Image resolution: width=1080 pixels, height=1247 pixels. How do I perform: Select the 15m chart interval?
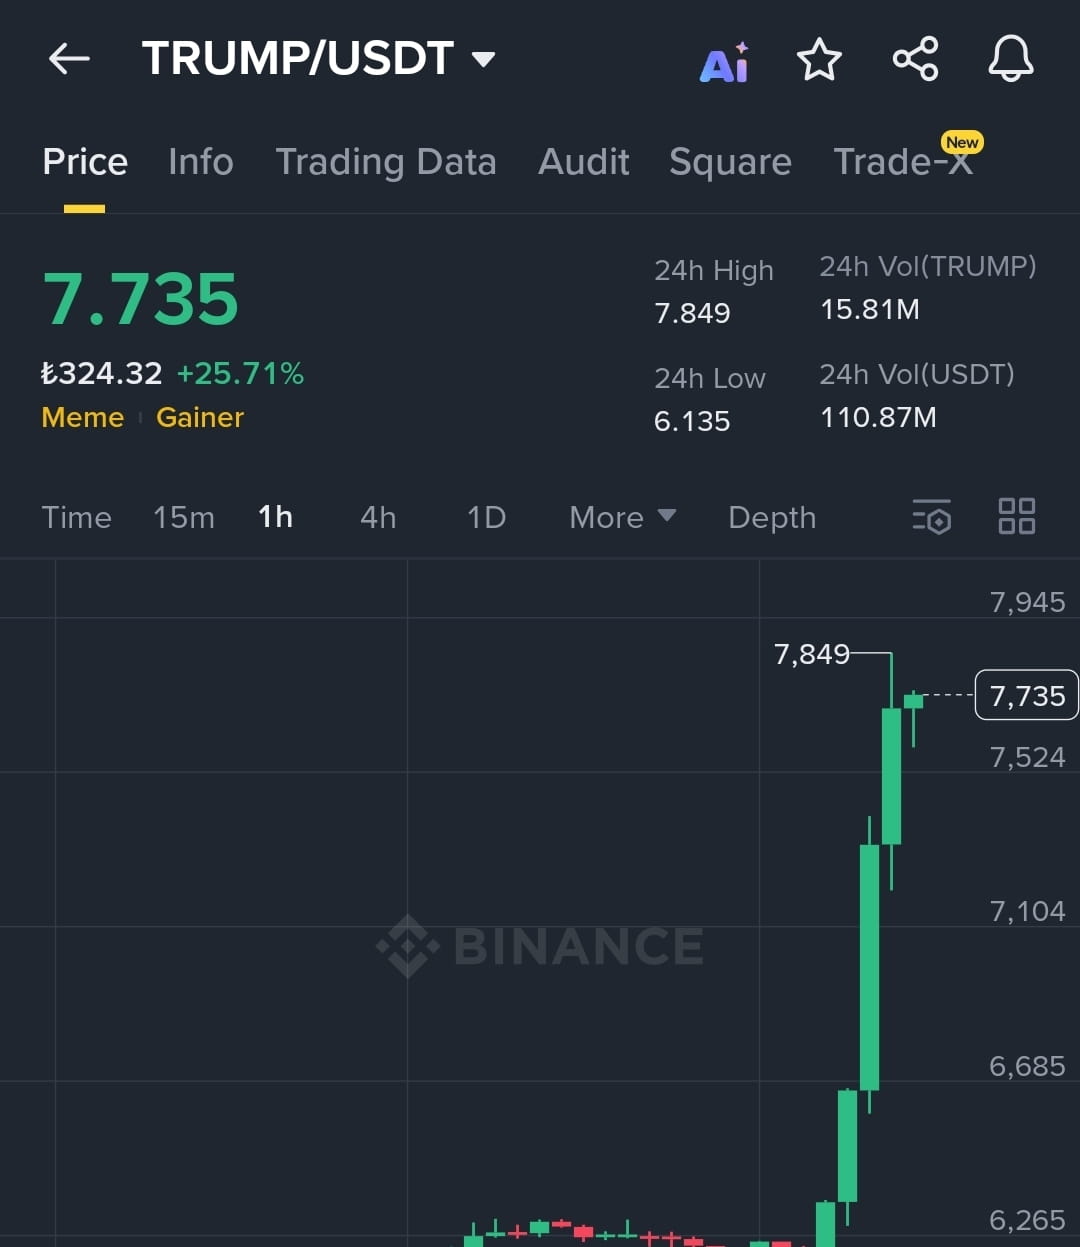pyautogui.click(x=184, y=517)
